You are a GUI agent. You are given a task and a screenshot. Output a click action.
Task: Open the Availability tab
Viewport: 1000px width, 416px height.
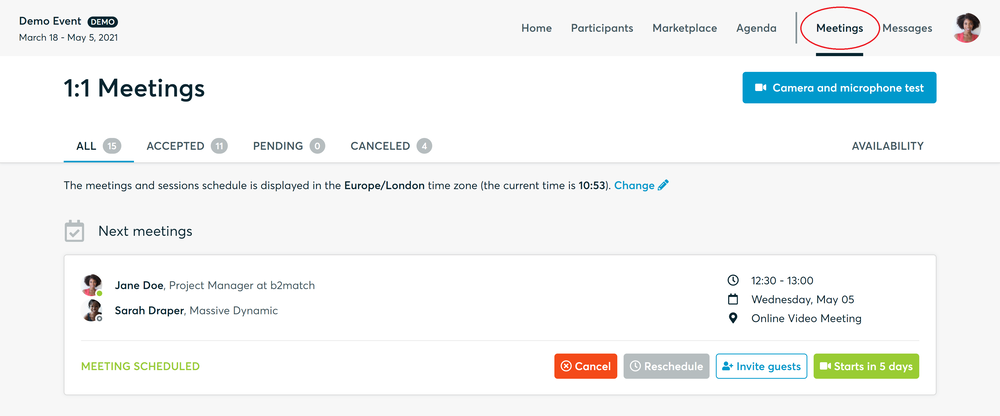pyautogui.click(x=887, y=146)
